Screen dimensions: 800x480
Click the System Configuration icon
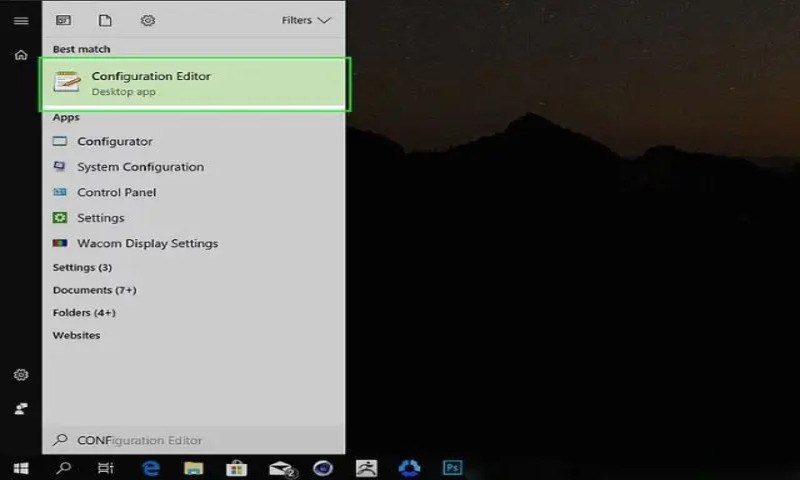pos(60,166)
